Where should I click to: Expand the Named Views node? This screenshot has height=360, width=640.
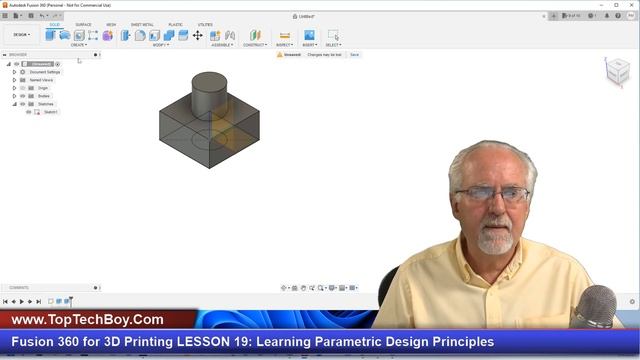pyautogui.click(x=14, y=80)
